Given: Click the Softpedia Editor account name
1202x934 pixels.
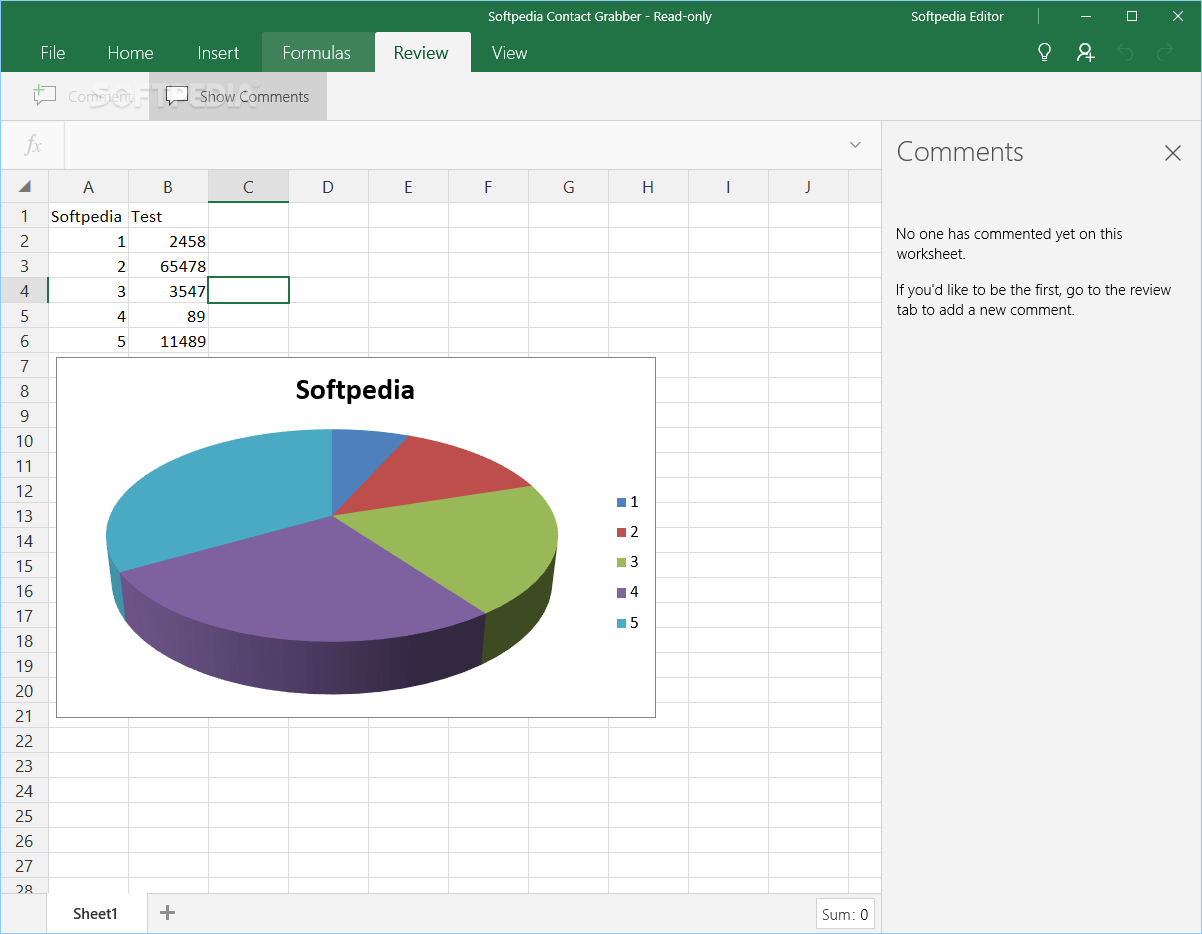Looking at the screenshot, I should 957,16.
